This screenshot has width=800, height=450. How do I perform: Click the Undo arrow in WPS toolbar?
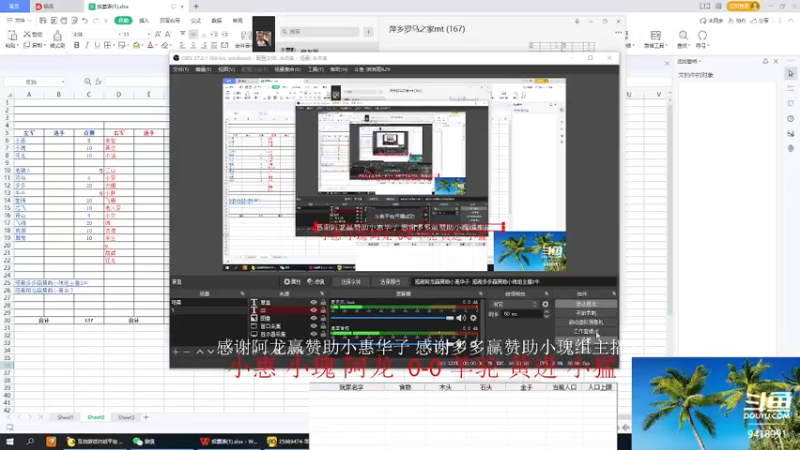tap(85, 20)
